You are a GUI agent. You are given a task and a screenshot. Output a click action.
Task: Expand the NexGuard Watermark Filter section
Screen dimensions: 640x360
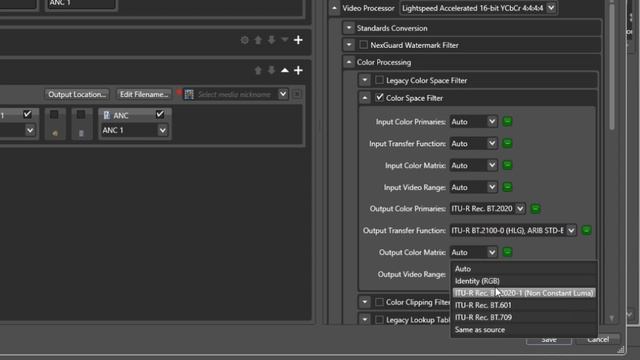click(x=349, y=45)
